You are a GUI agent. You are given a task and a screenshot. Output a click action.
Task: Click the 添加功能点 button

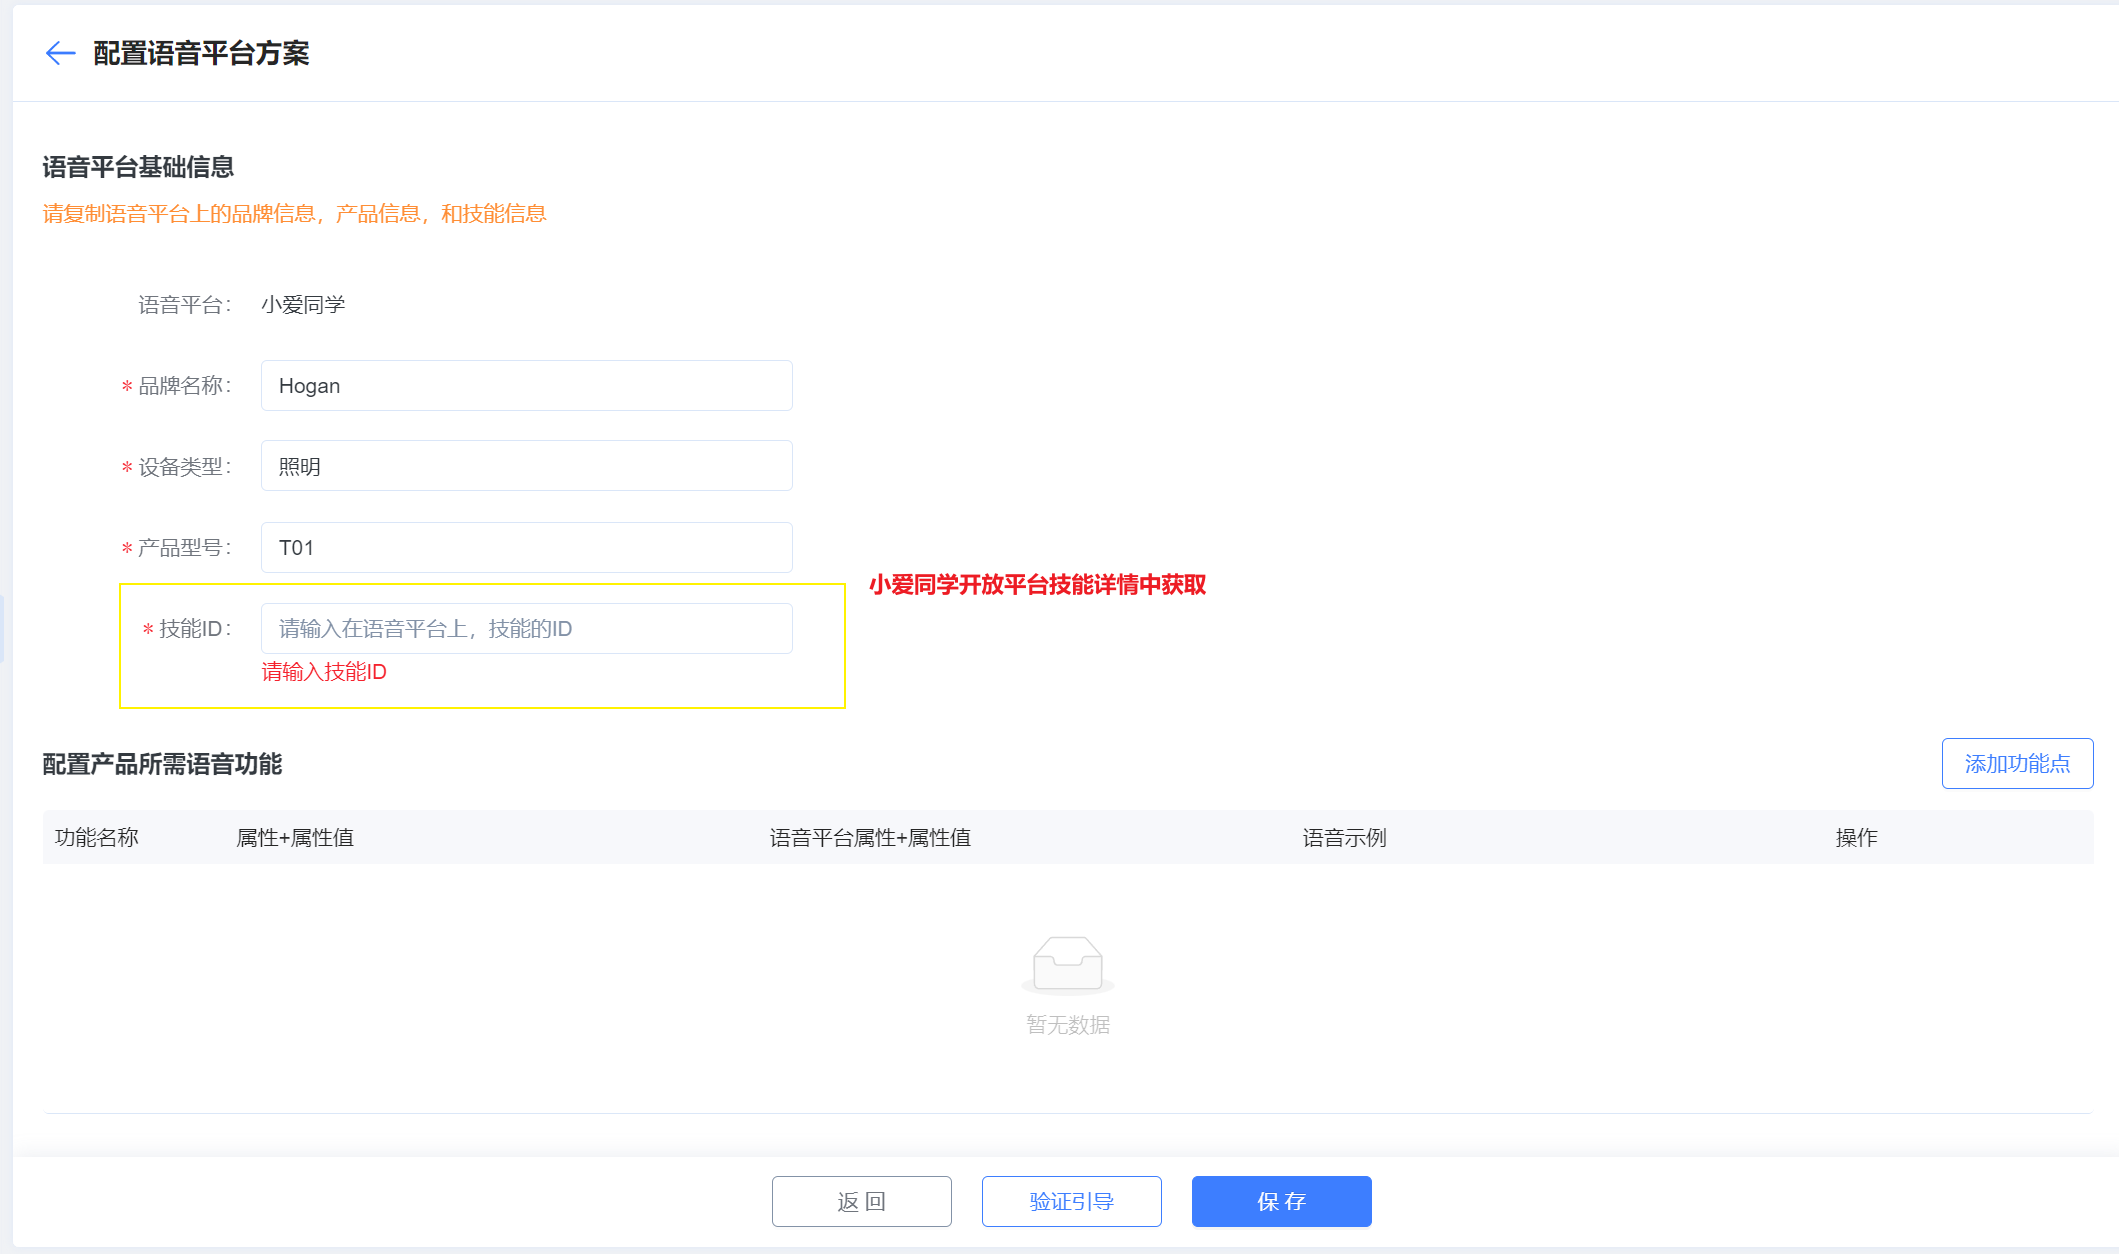tap(2017, 764)
